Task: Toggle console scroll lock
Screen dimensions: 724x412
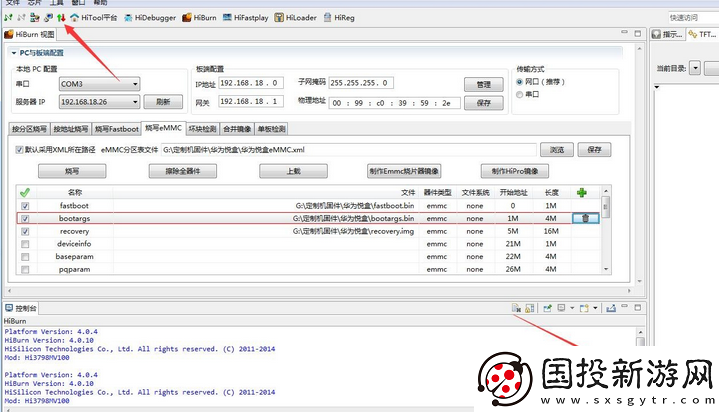Action: click(530, 308)
